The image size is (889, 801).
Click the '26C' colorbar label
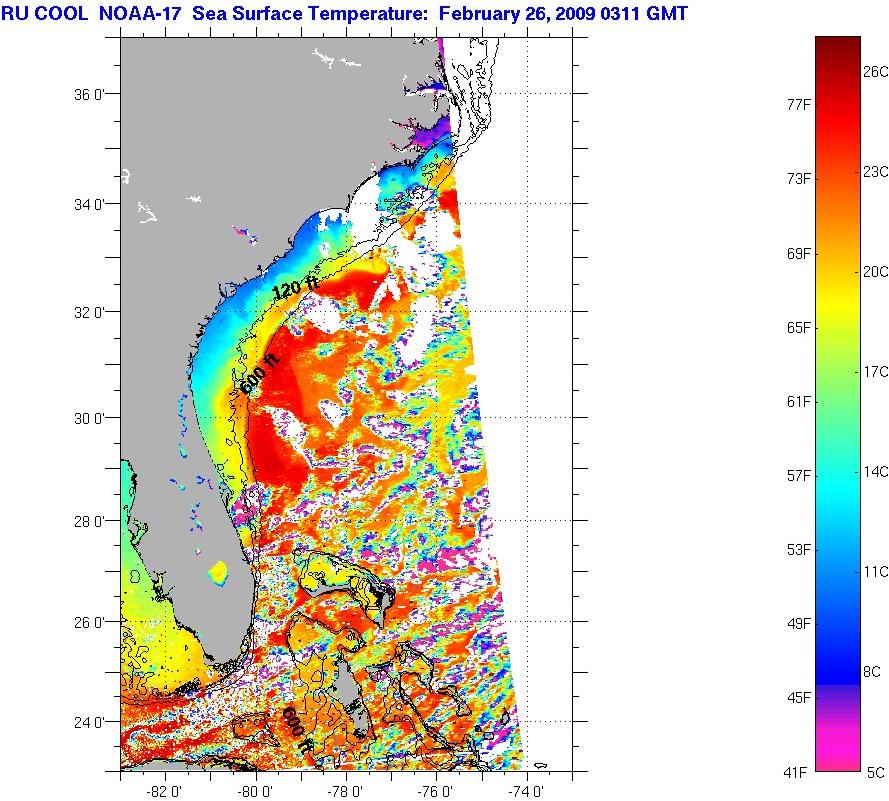click(x=875, y=72)
